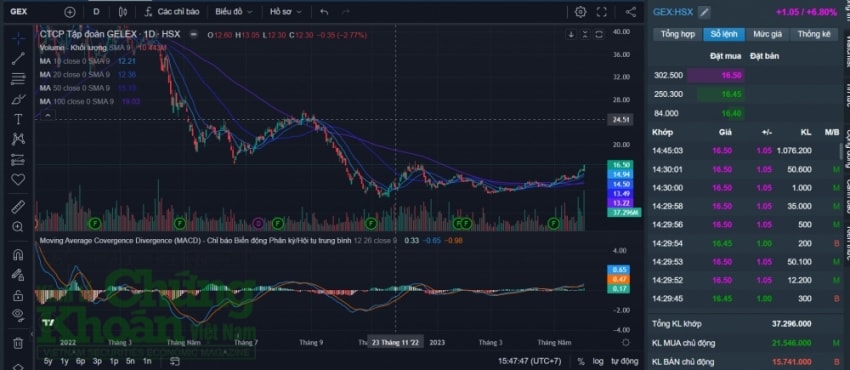Image resolution: width=850 pixels, height=370 pixels.
Task: Open time axis settings gear
Action: (626, 342)
